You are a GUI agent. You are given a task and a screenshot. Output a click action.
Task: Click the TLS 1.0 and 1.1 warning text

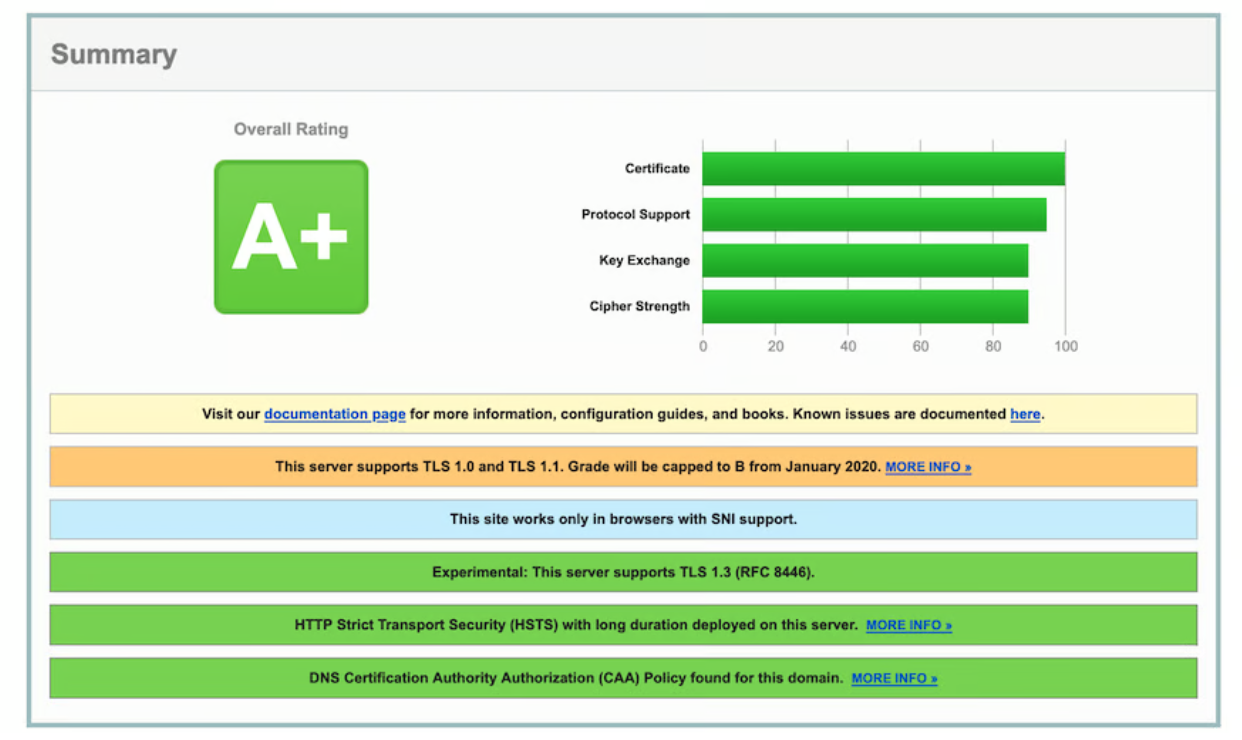point(578,467)
